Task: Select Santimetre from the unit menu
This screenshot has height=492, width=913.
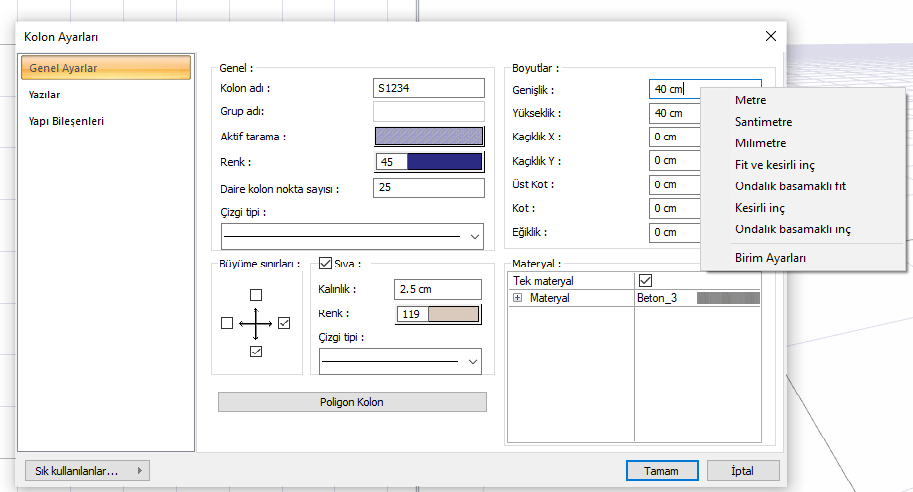Action: tap(763, 122)
